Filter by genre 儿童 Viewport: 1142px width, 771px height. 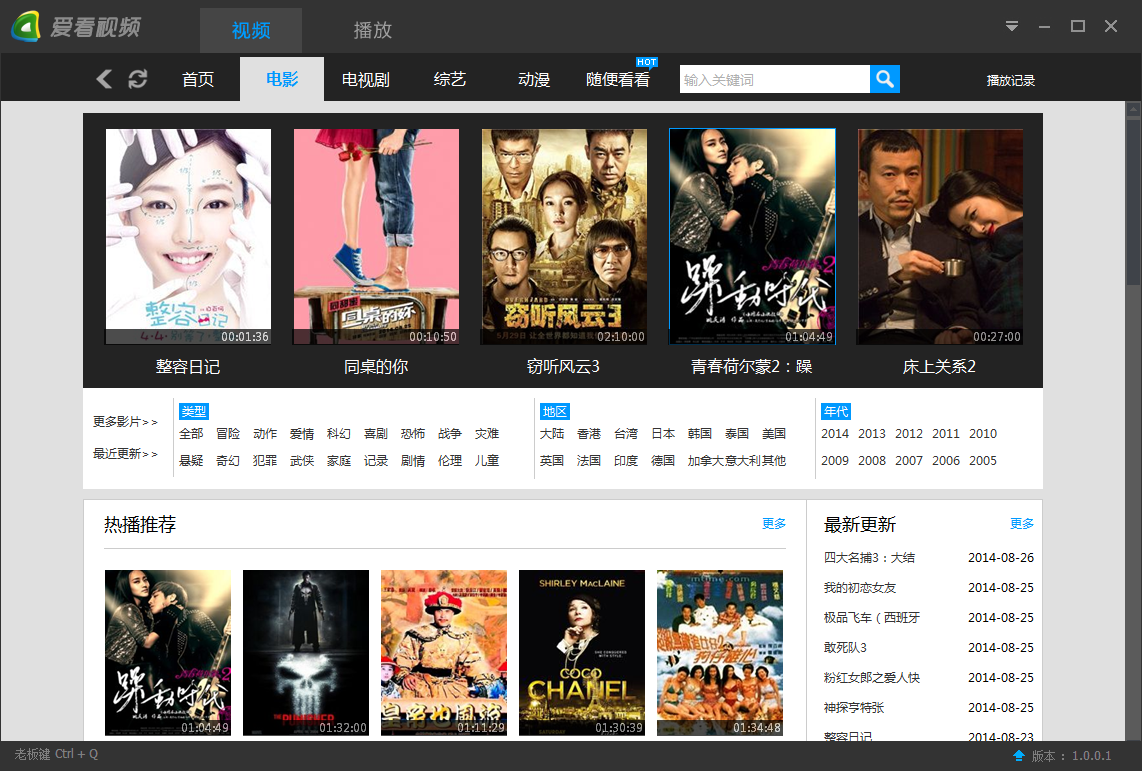487,460
